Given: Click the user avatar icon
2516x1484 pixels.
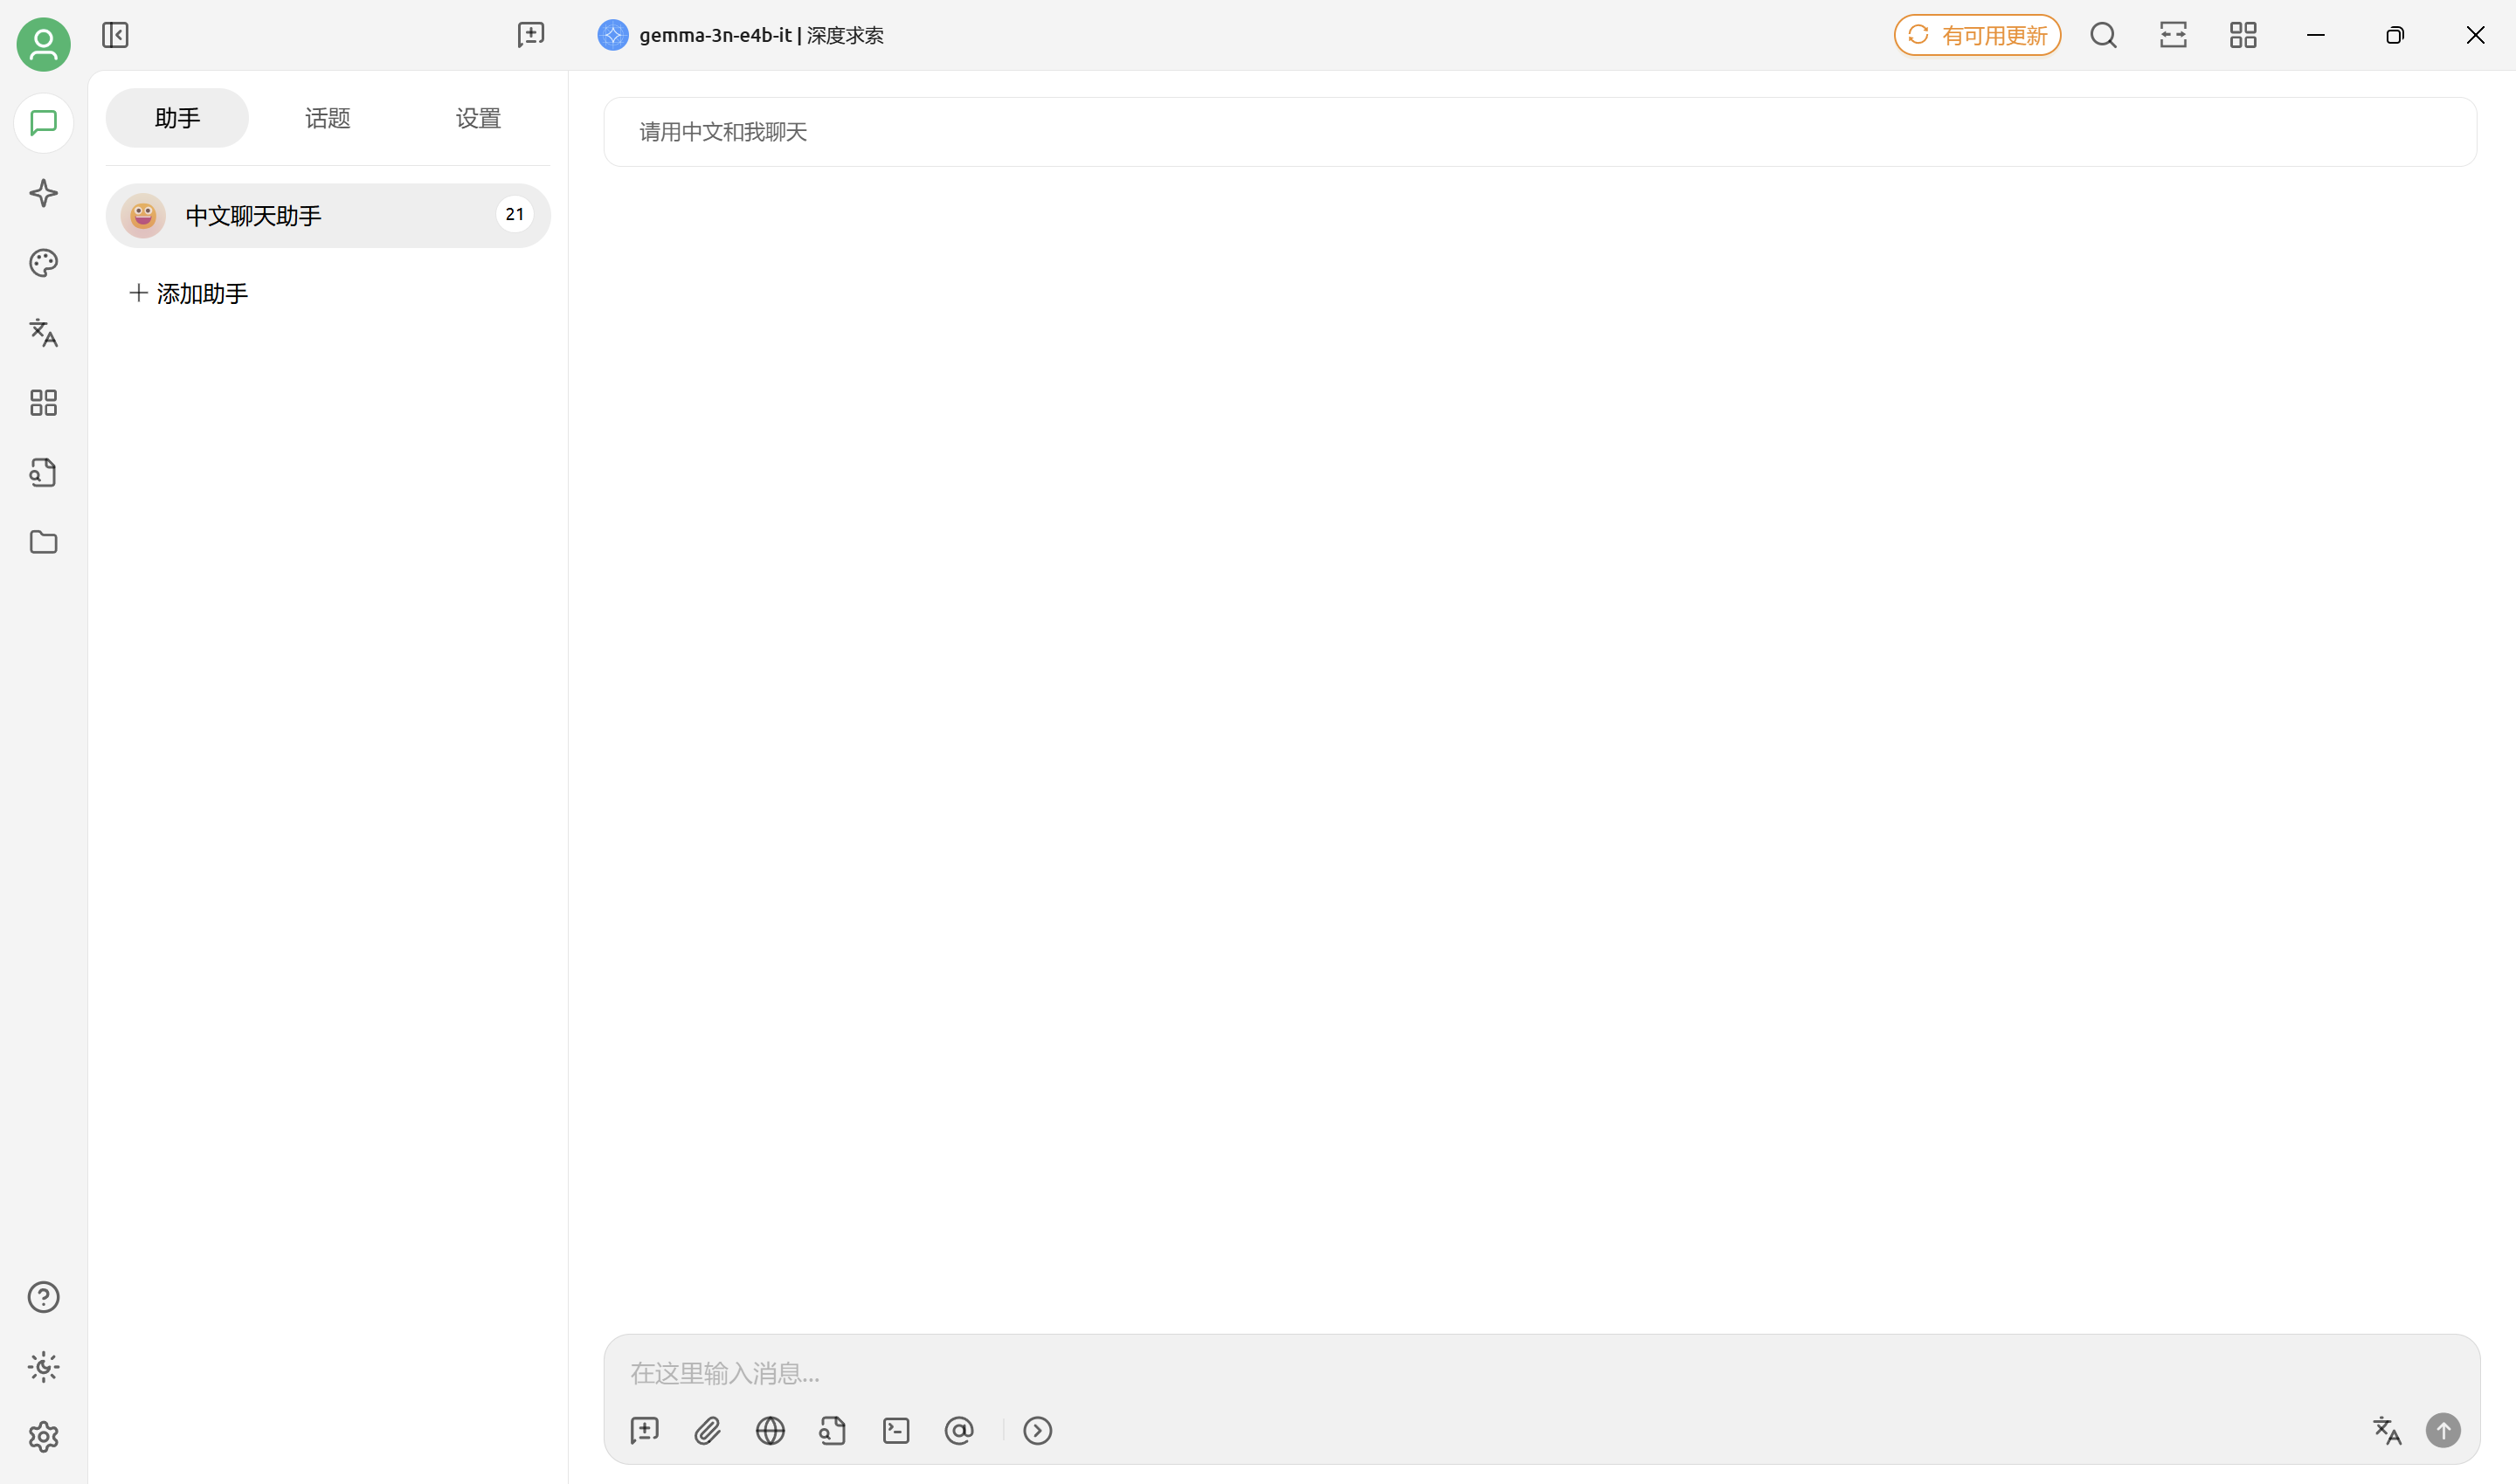Looking at the screenshot, I should click(x=43, y=44).
